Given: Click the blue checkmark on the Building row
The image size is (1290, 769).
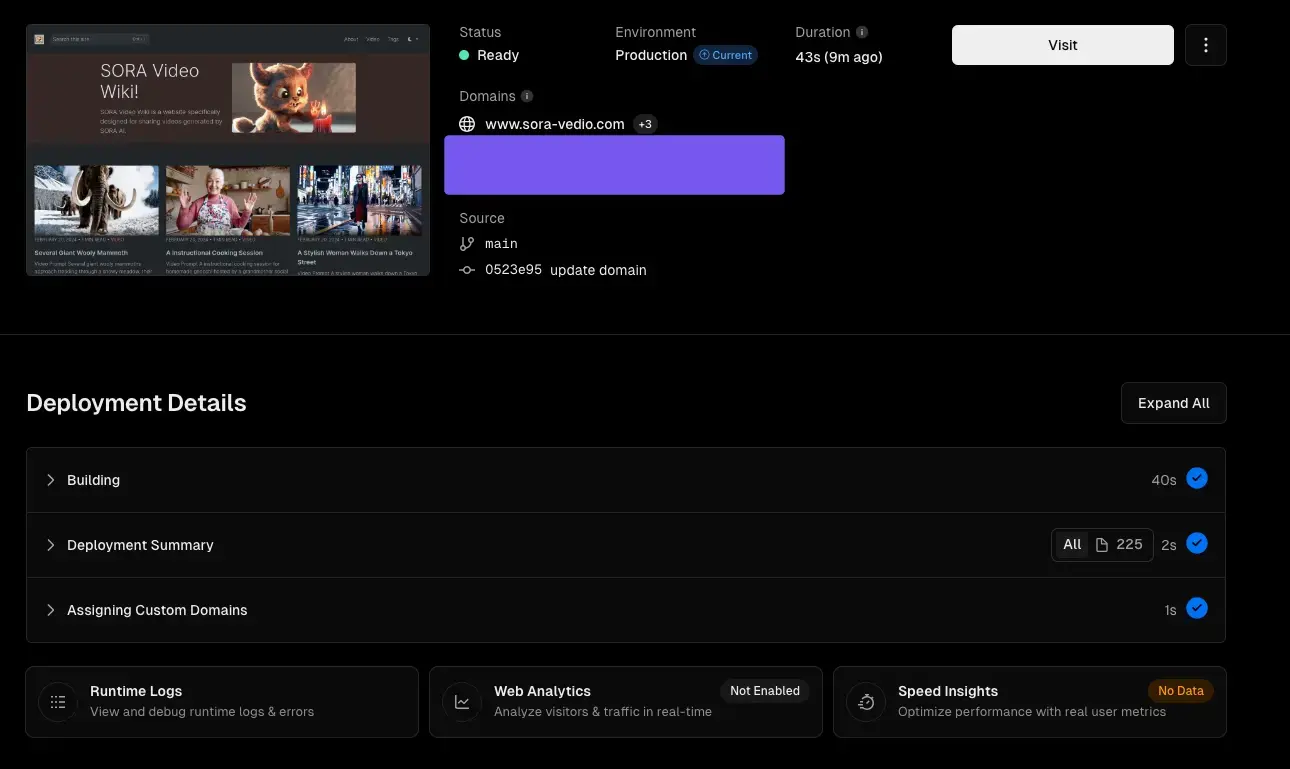Looking at the screenshot, I should pos(1197,479).
